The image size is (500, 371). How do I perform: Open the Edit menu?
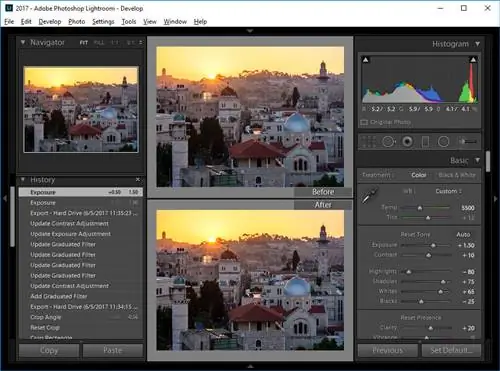[x=26, y=22]
